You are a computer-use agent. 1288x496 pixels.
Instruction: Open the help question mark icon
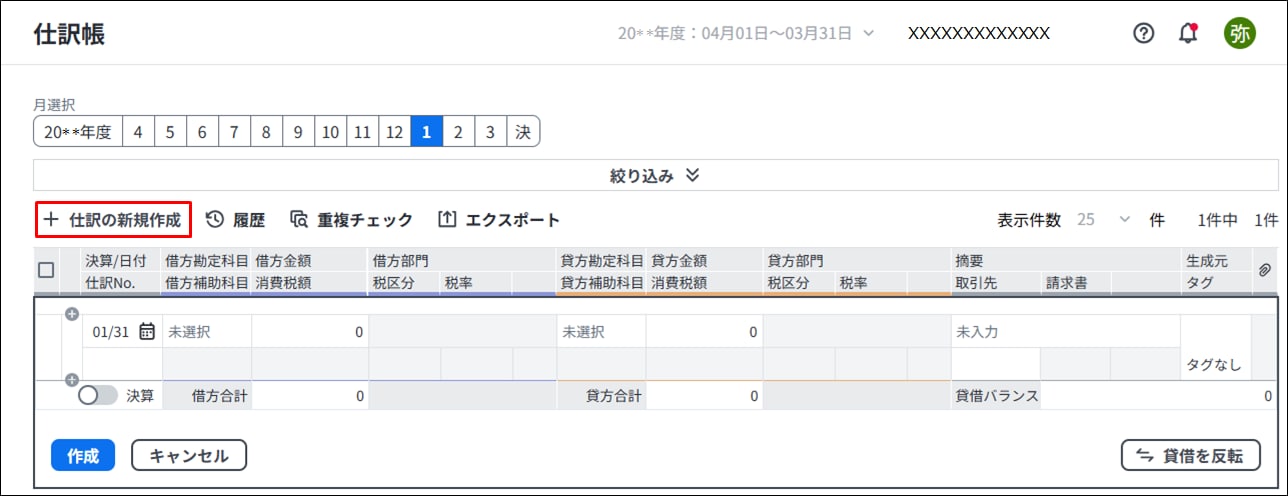1143,33
